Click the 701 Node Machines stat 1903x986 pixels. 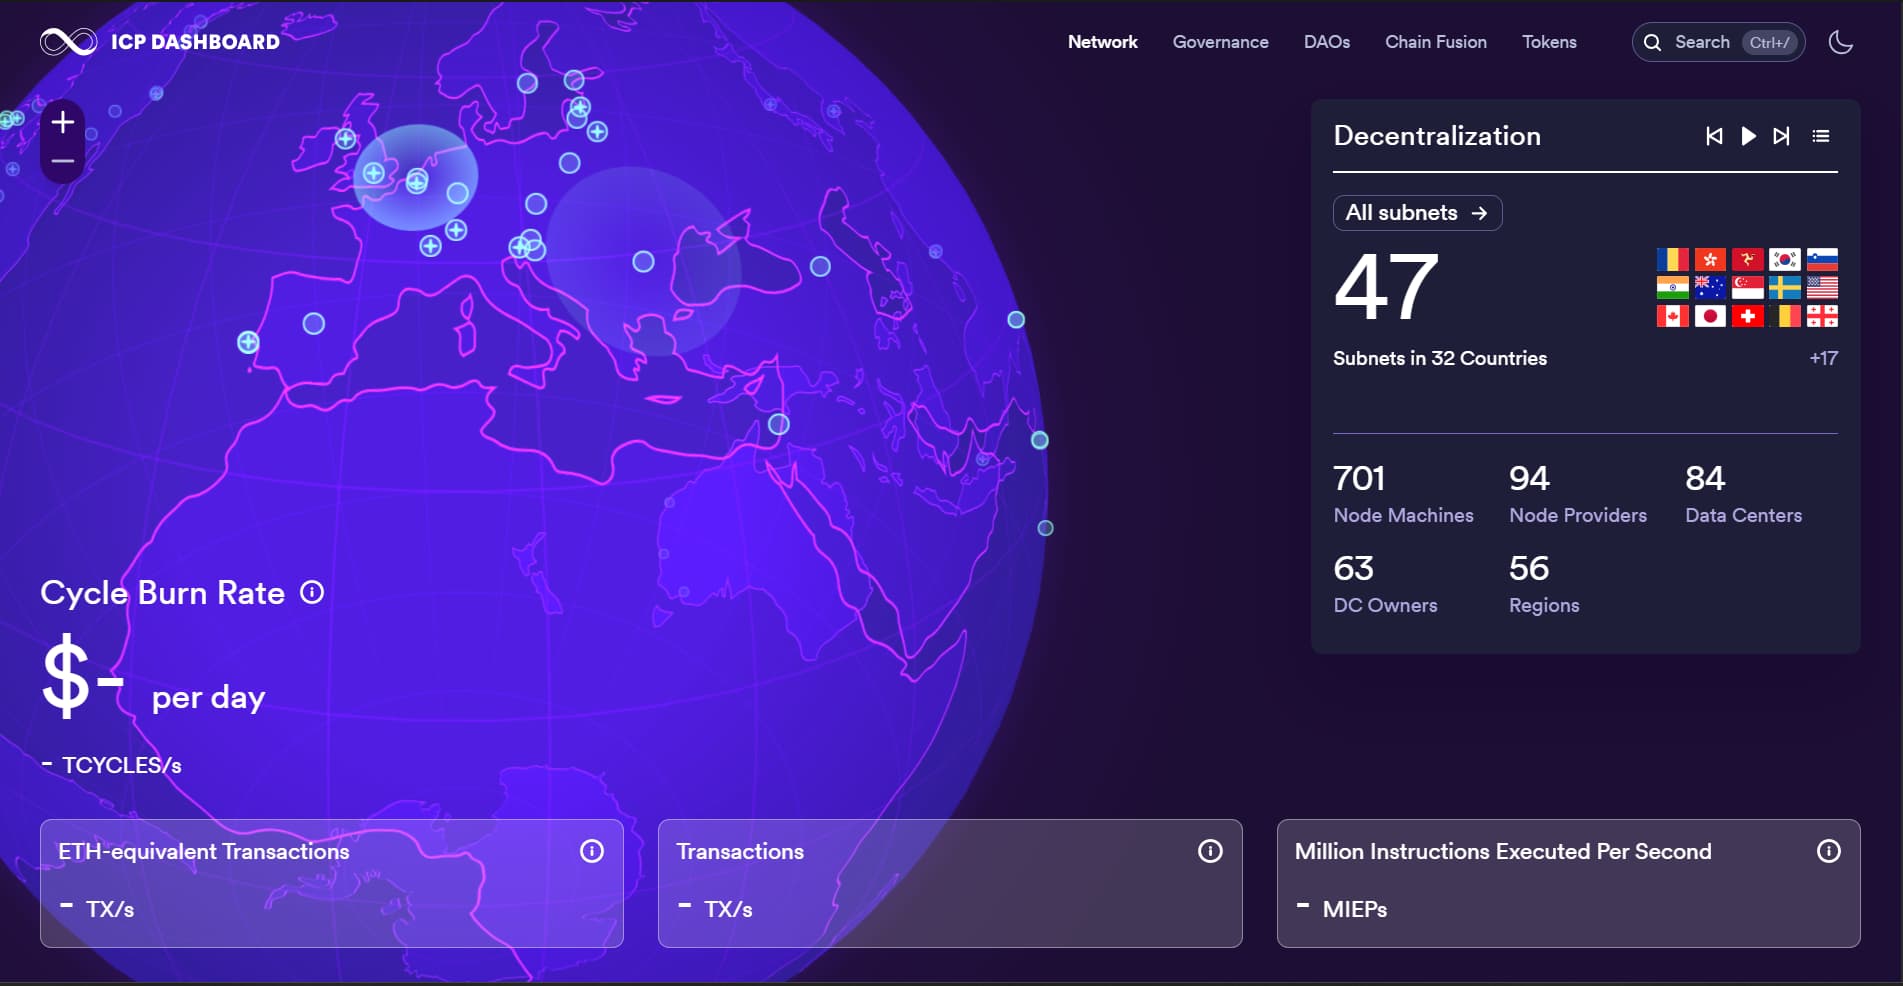pyautogui.click(x=1403, y=494)
